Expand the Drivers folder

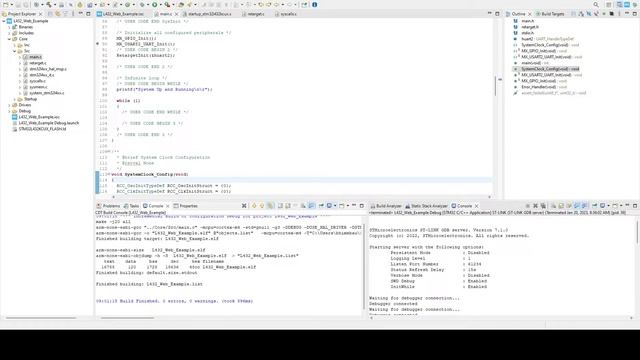(x=9, y=105)
